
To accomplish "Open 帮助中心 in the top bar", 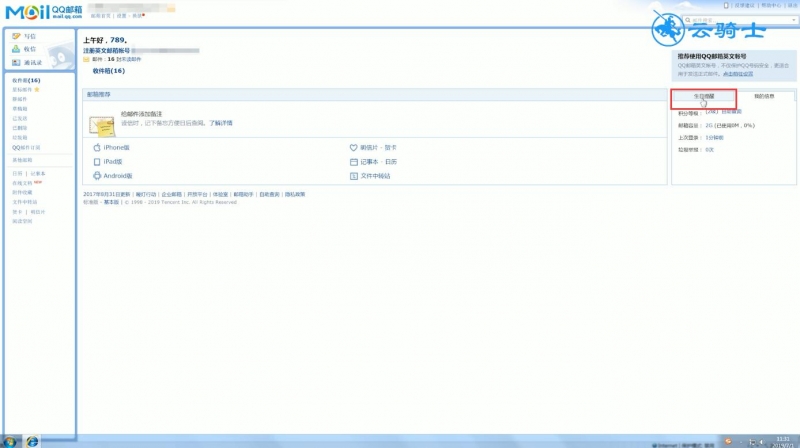I will coord(771,5).
